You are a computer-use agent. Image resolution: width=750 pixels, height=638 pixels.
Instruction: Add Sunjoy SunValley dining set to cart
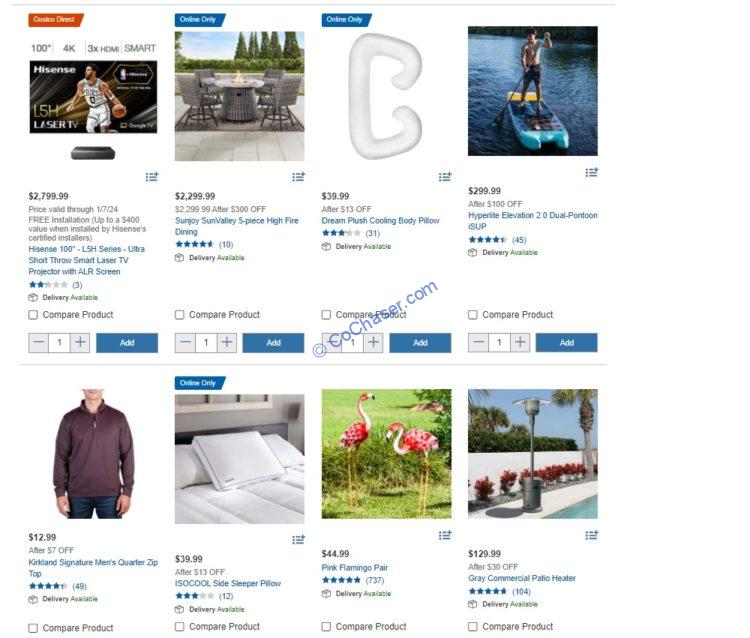[273, 342]
